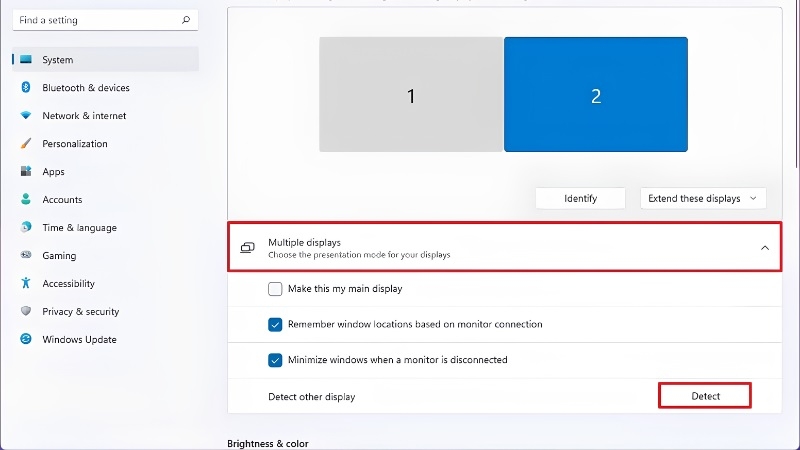Click the vertical scrollbar thumb

tap(797, 83)
